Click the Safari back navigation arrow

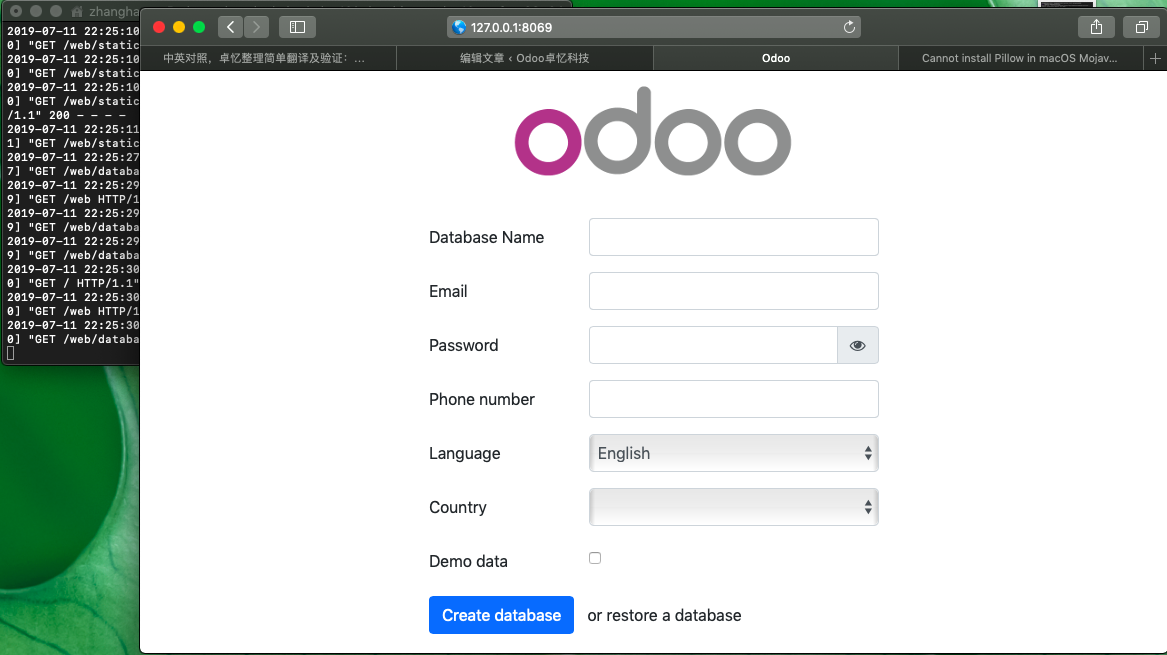tap(230, 27)
